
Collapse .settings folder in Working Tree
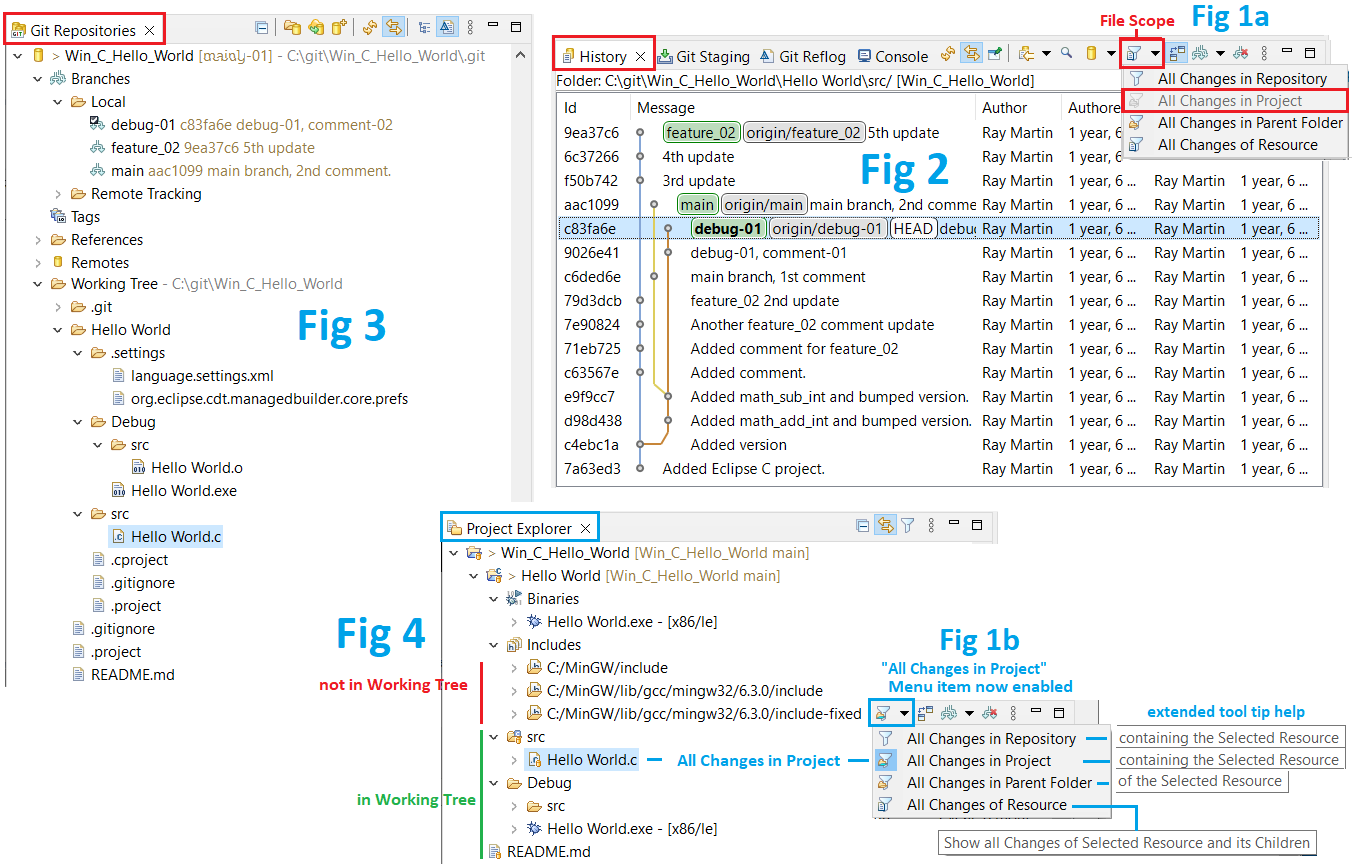click(x=78, y=353)
